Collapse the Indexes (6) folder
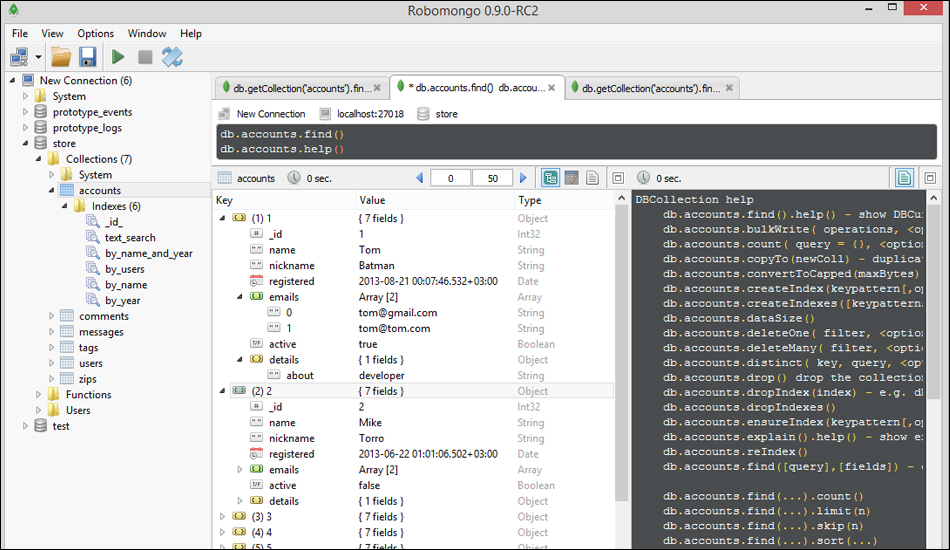Screen dimensions: 950x550 [x=64, y=206]
